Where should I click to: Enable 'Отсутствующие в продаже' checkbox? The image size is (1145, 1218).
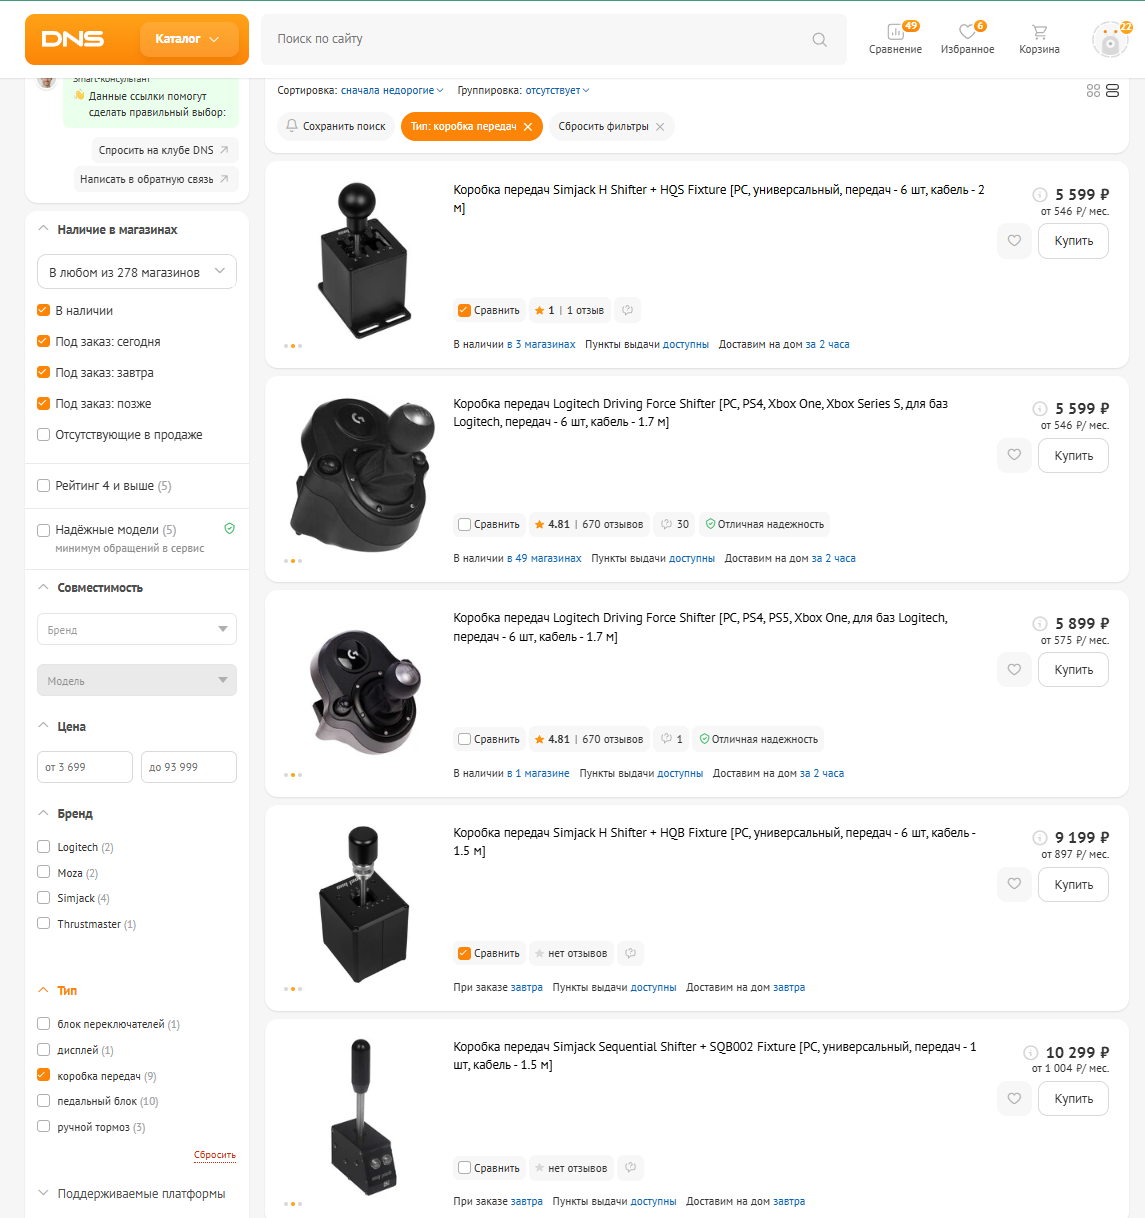point(43,434)
